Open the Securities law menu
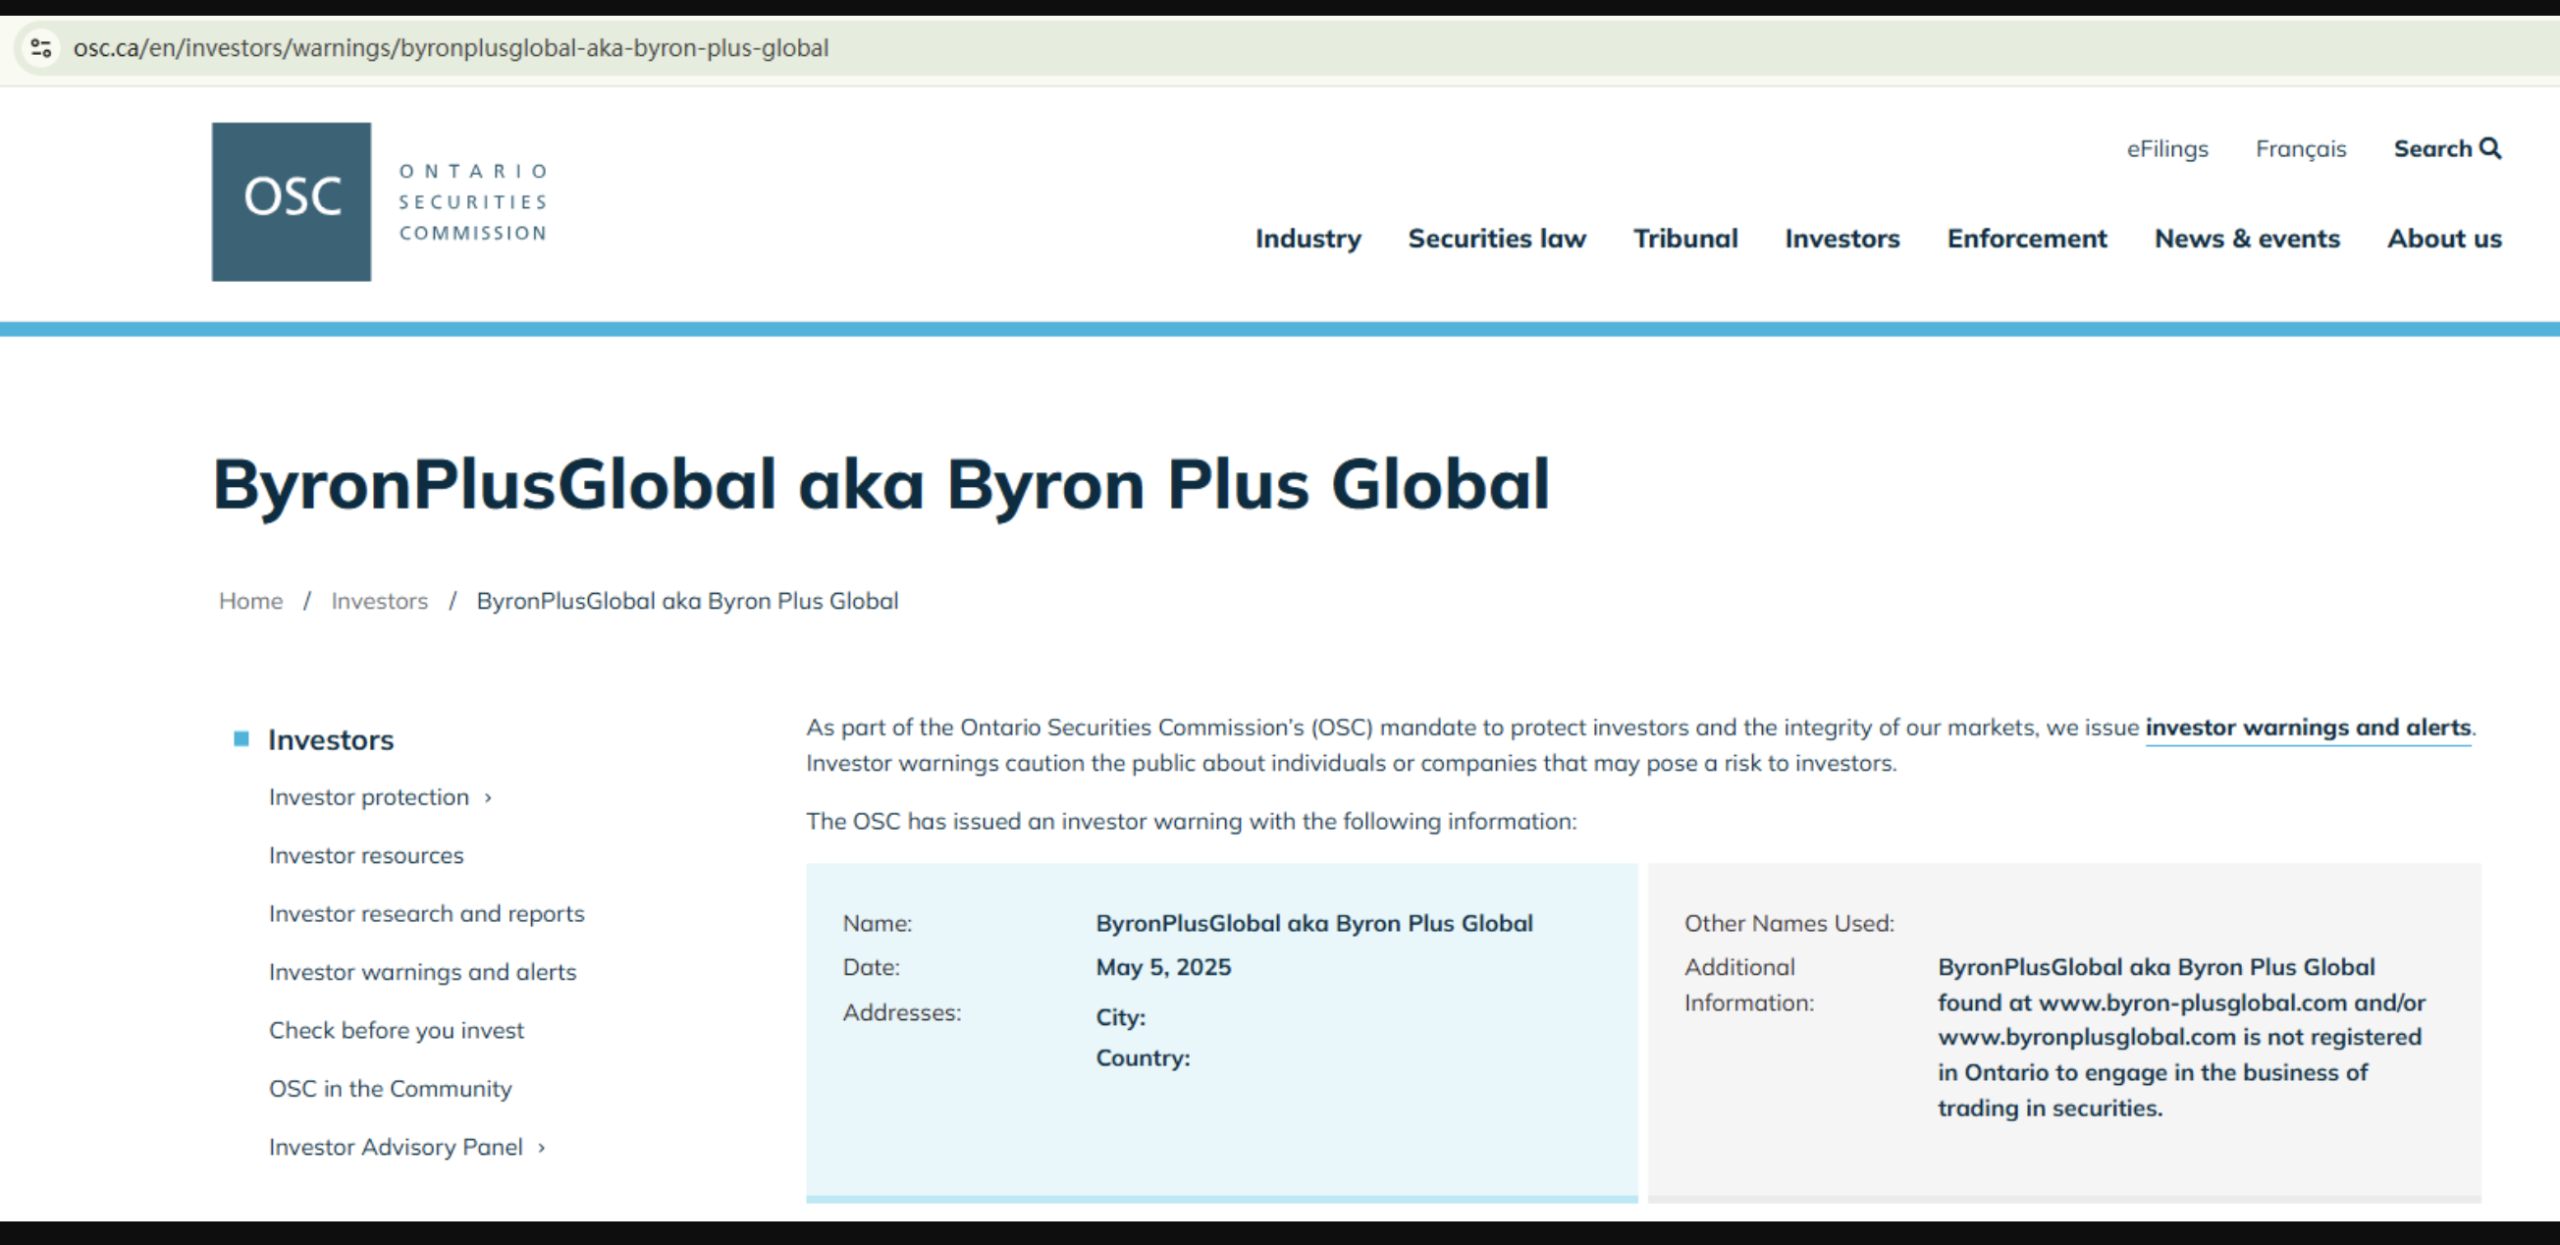Screen dimensions: 2560x1245 coord(1497,239)
